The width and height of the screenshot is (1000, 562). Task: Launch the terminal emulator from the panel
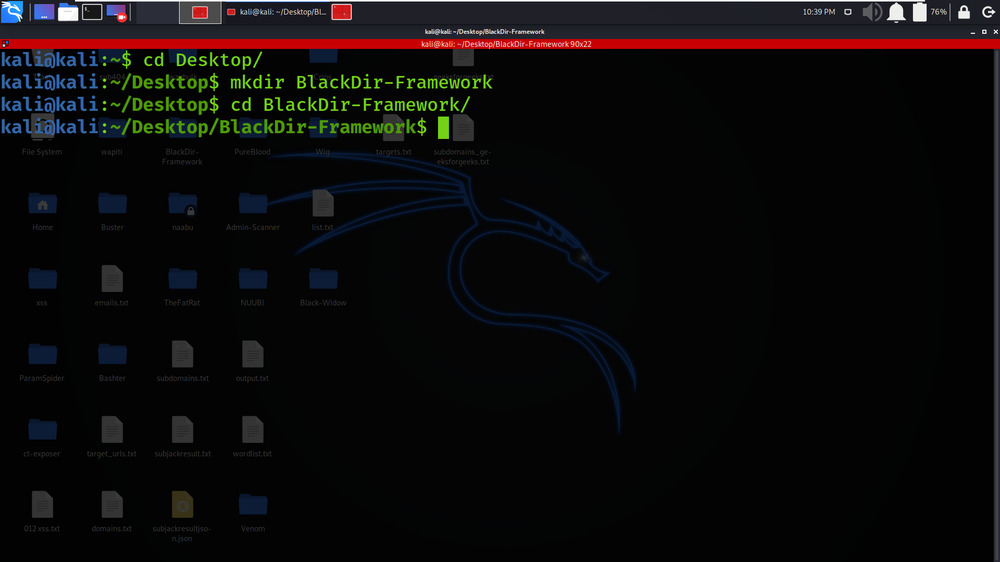pos(92,12)
